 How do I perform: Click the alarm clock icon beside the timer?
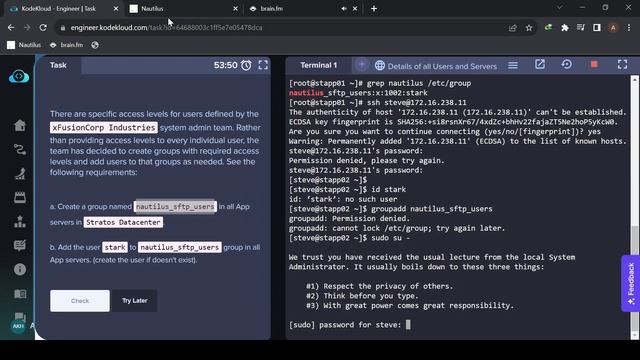tap(246, 65)
